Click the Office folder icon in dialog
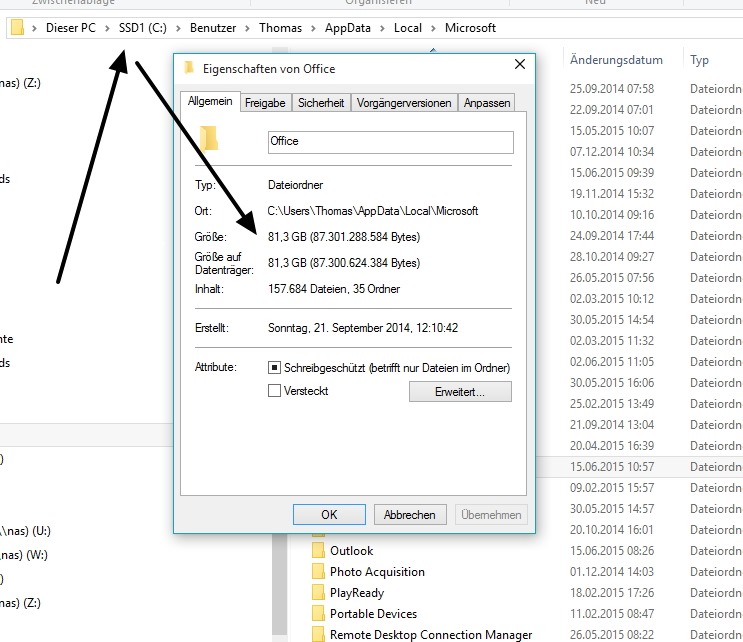This screenshot has width=743, height=642. [x=209, y=138]
